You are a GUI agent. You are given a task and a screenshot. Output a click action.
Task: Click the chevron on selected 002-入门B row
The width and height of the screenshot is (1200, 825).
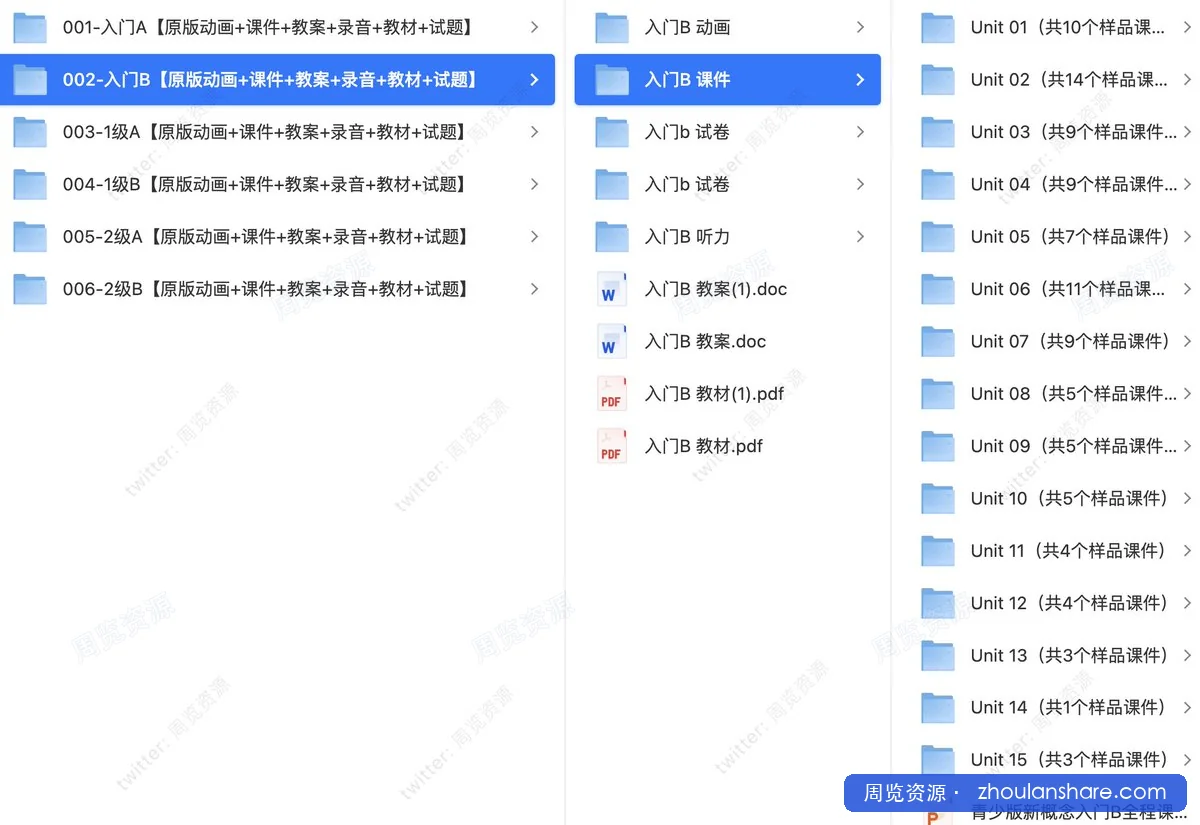[535, 80]
